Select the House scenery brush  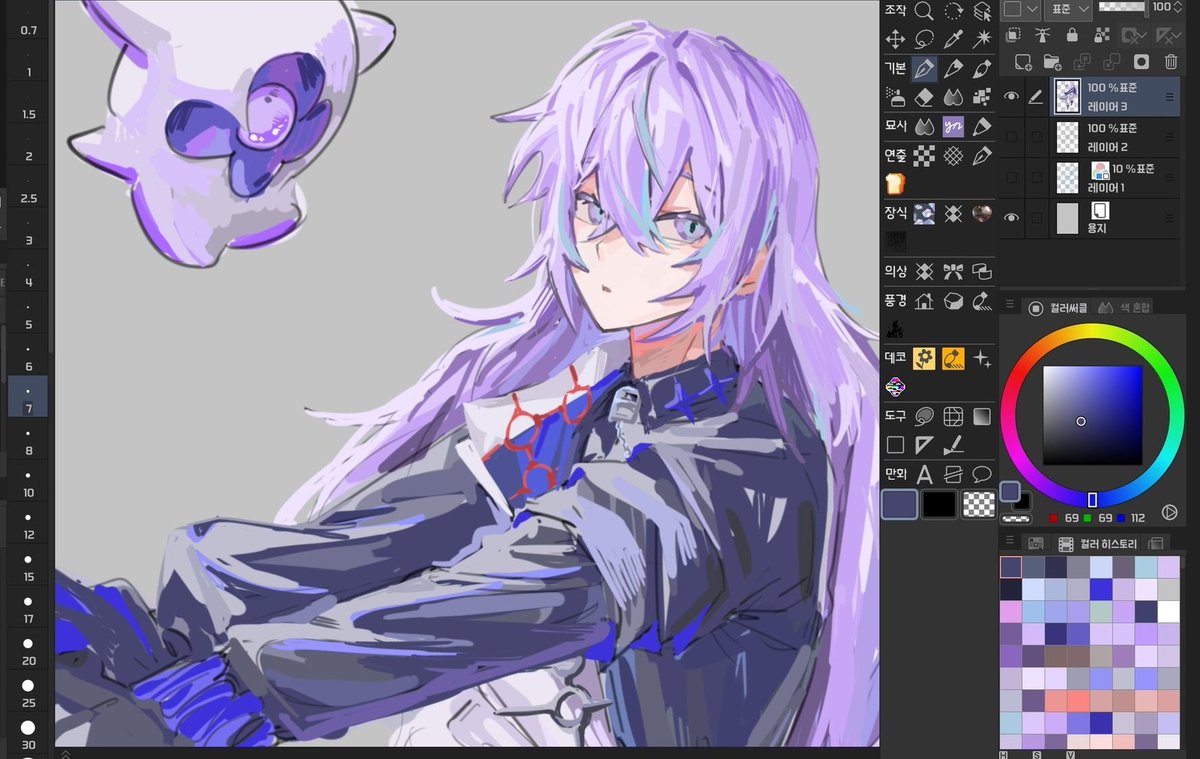tap(924, 300)
